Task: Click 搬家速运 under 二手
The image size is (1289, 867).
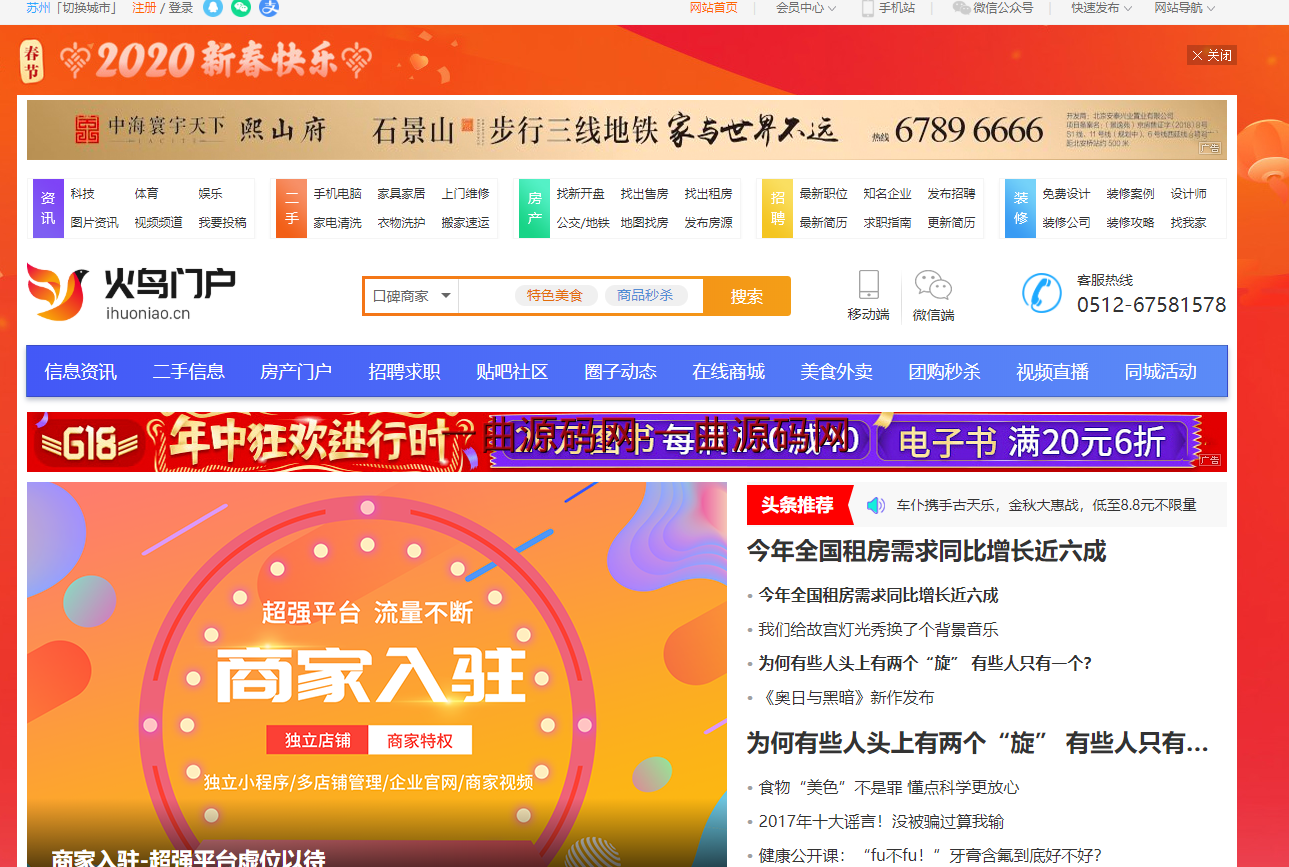Action: [466, 223]
